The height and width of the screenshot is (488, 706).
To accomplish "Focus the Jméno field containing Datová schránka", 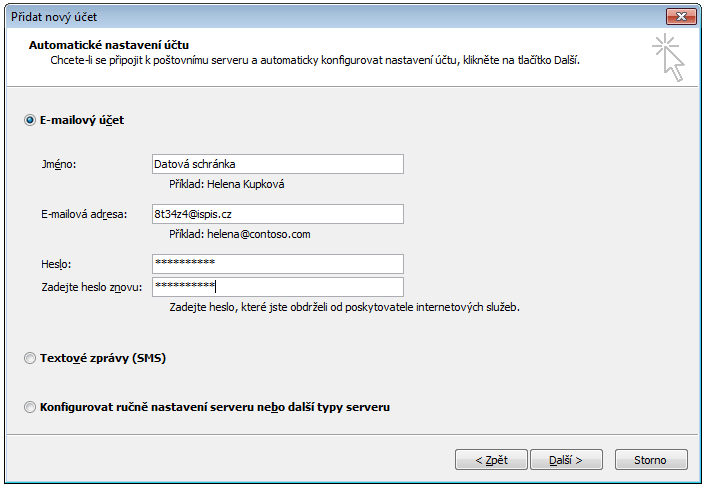I will pyautogui.click(x=277, y=164).
